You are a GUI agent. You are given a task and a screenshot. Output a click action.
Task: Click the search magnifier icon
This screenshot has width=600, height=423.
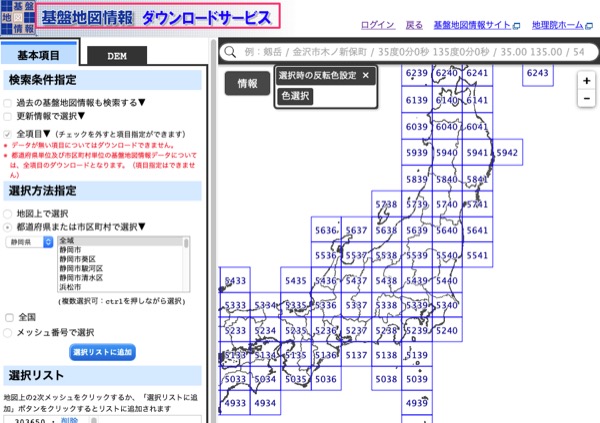point(231,50)
